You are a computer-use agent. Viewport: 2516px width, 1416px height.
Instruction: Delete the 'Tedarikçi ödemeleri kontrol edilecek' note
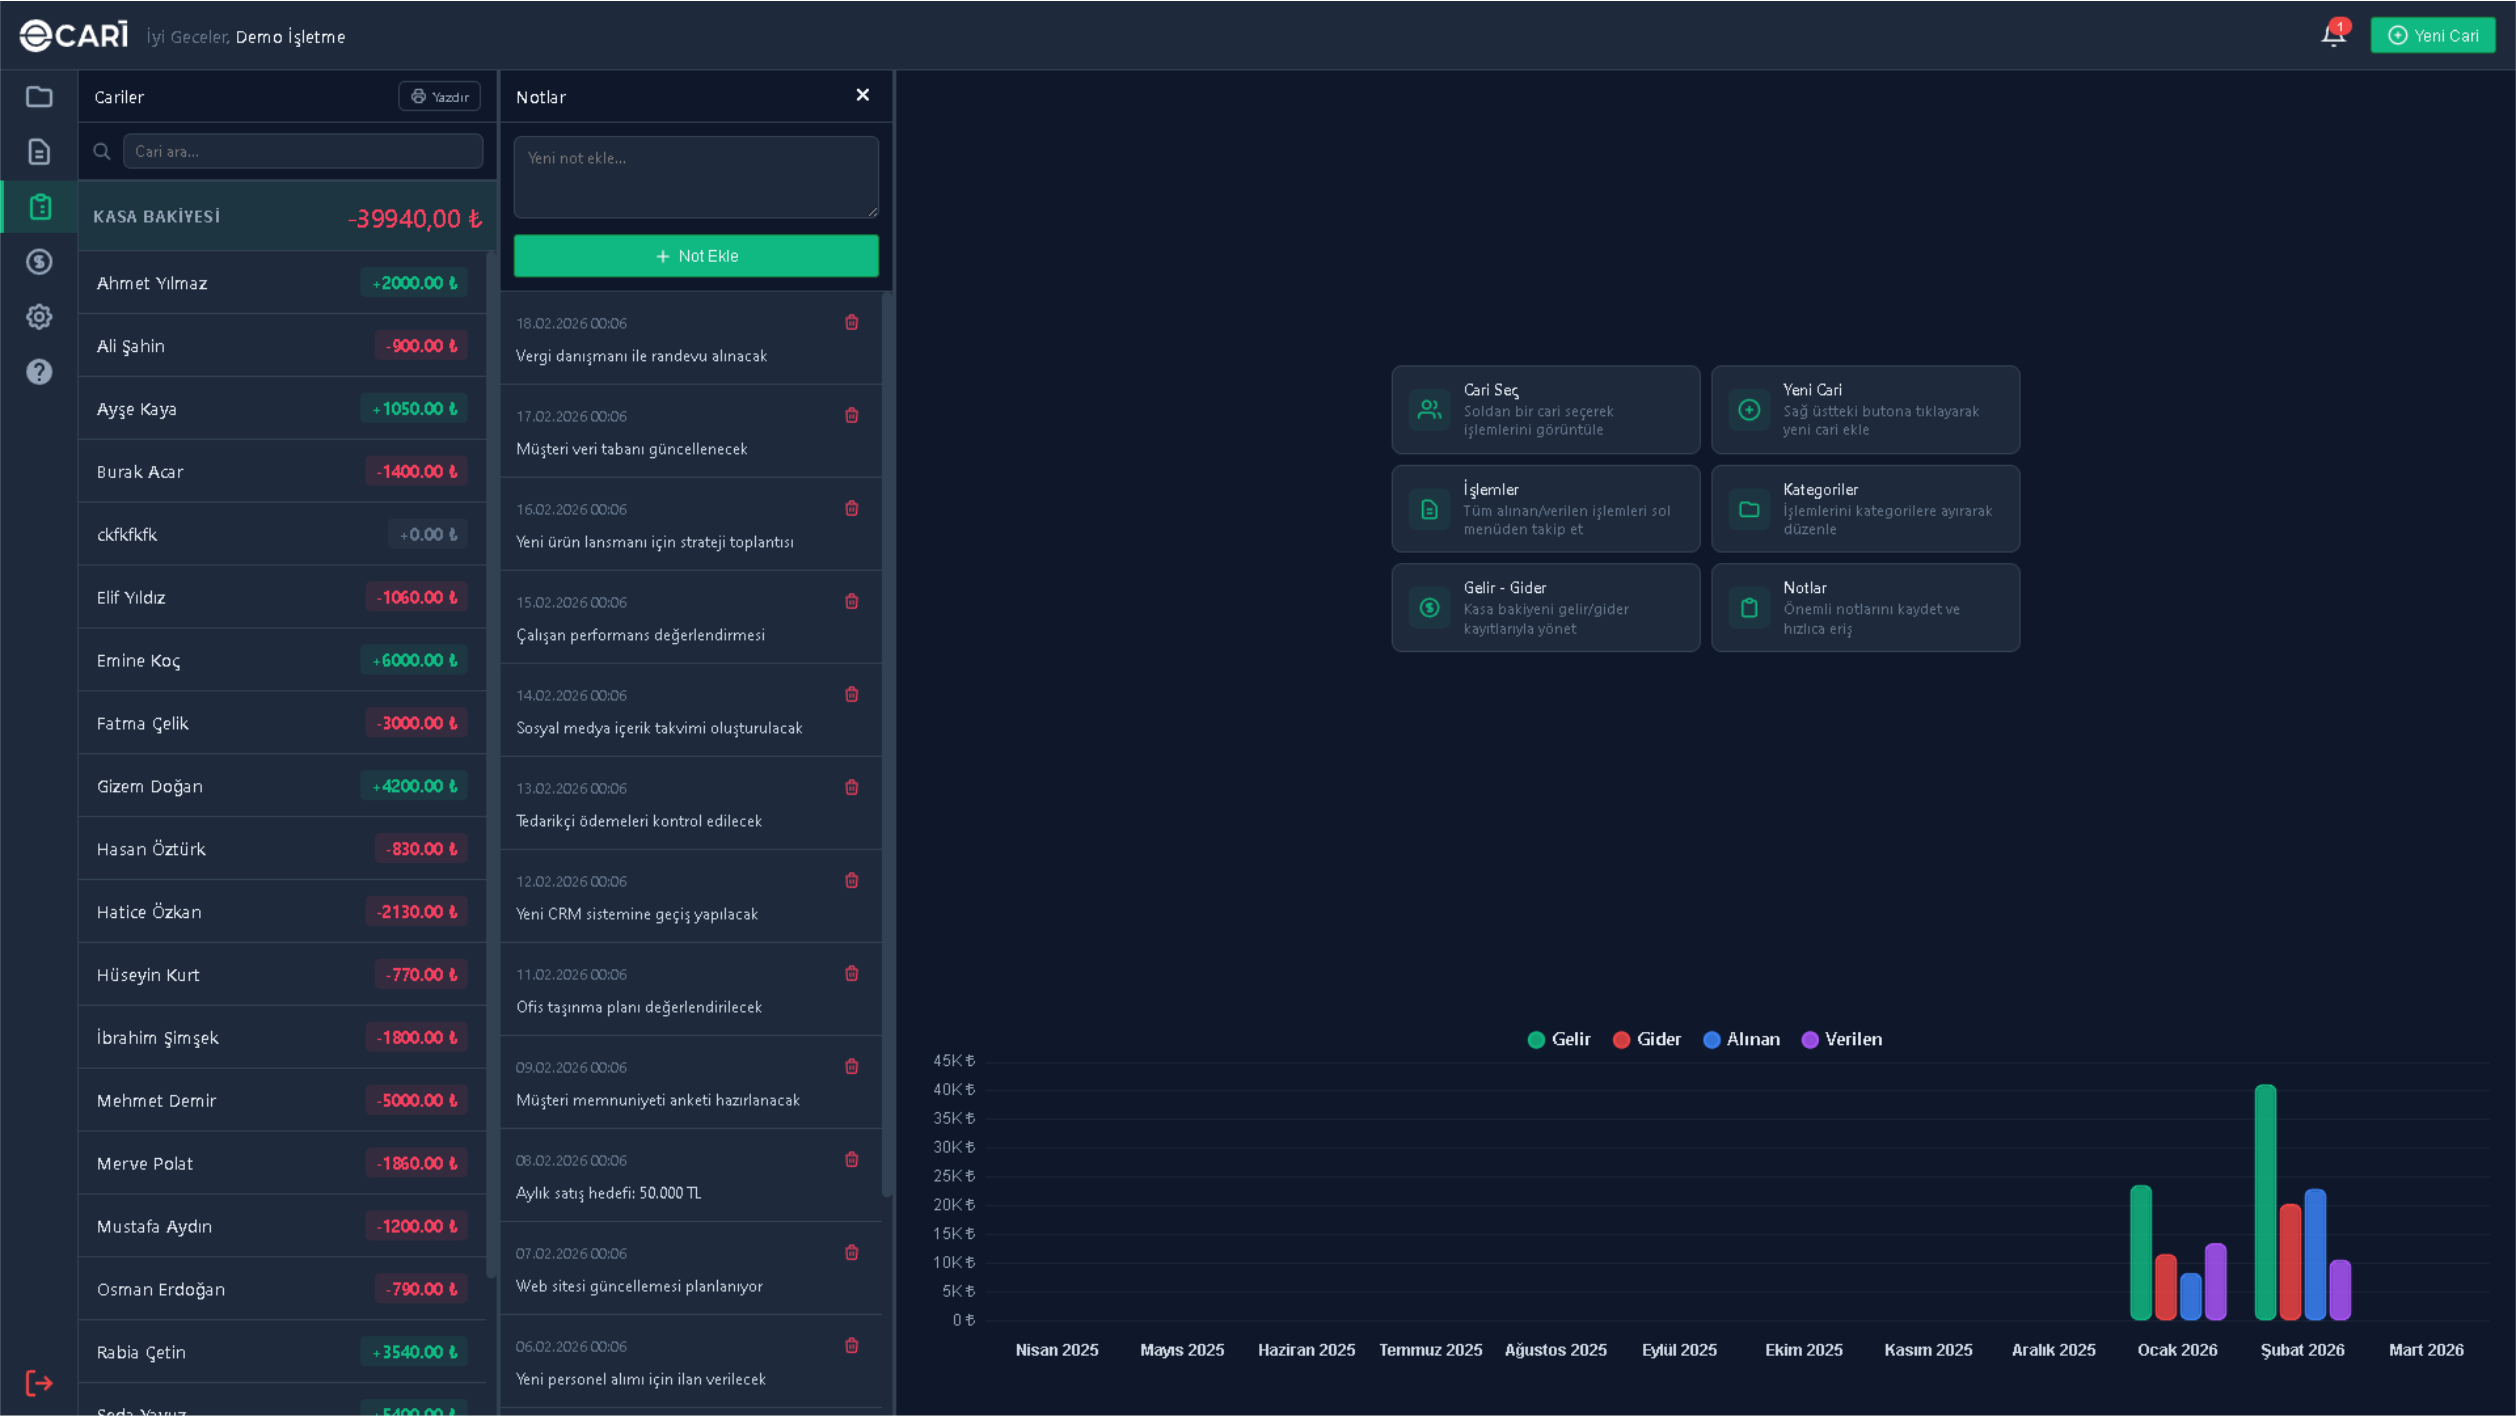[x=852, y=787]
